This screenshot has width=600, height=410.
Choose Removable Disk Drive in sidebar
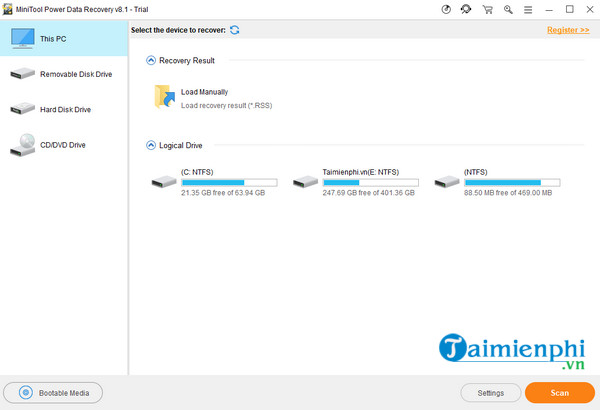tap(65, 74)
